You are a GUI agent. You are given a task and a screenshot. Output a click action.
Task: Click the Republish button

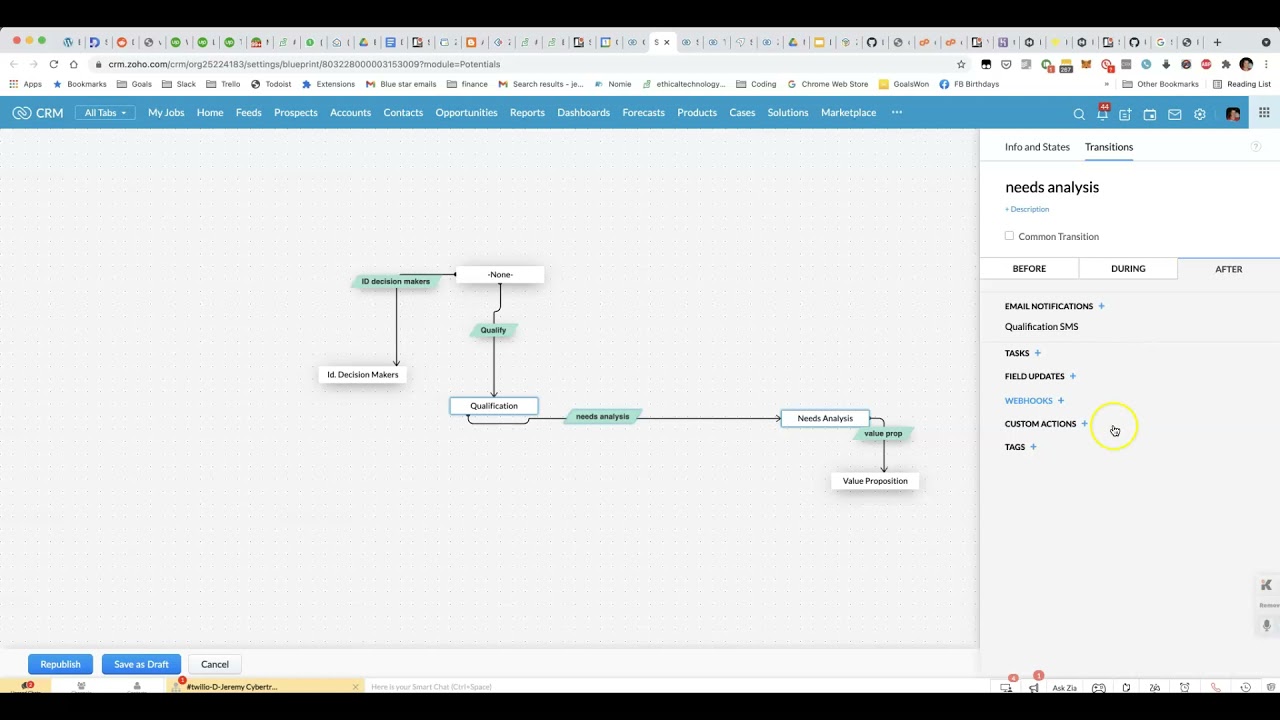60,664
